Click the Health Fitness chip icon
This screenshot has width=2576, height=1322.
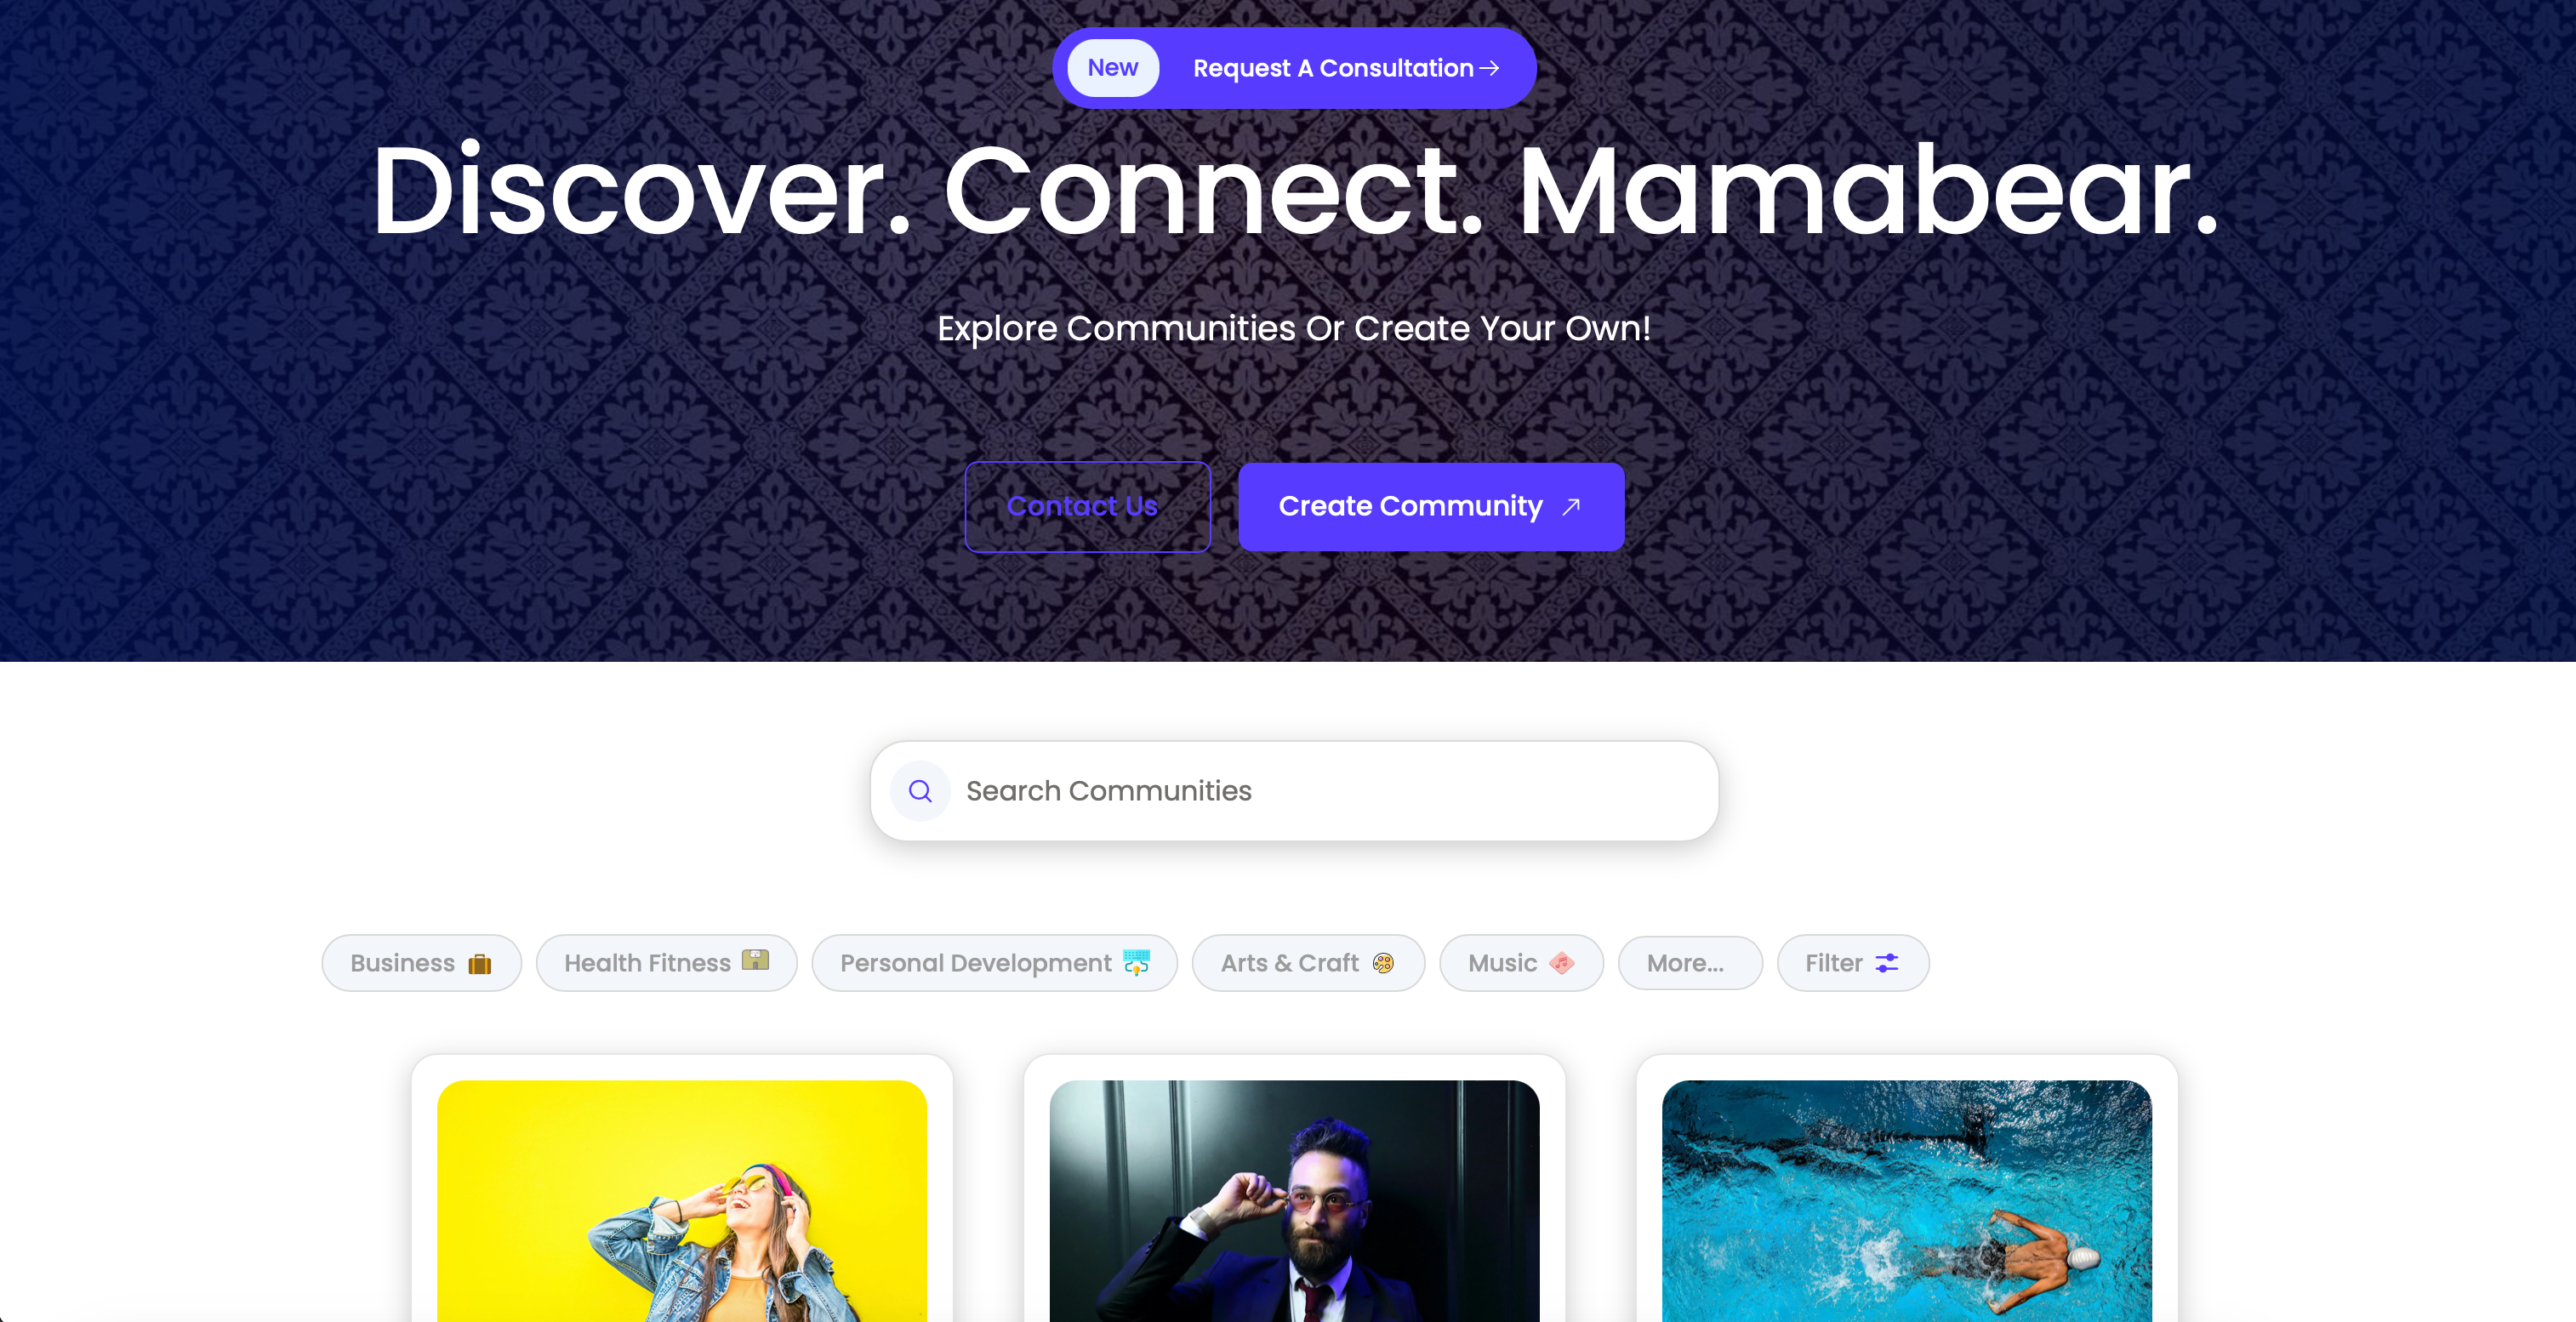(756, 960)
